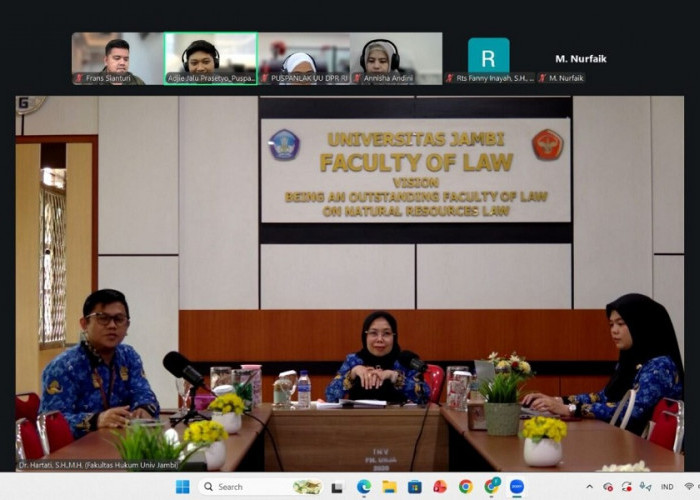Image resolution: width=700 pixels, height=500 pixels.
Task: Click the Adjie Jalu Prasetyo name label
Action: tap(211, 78)
